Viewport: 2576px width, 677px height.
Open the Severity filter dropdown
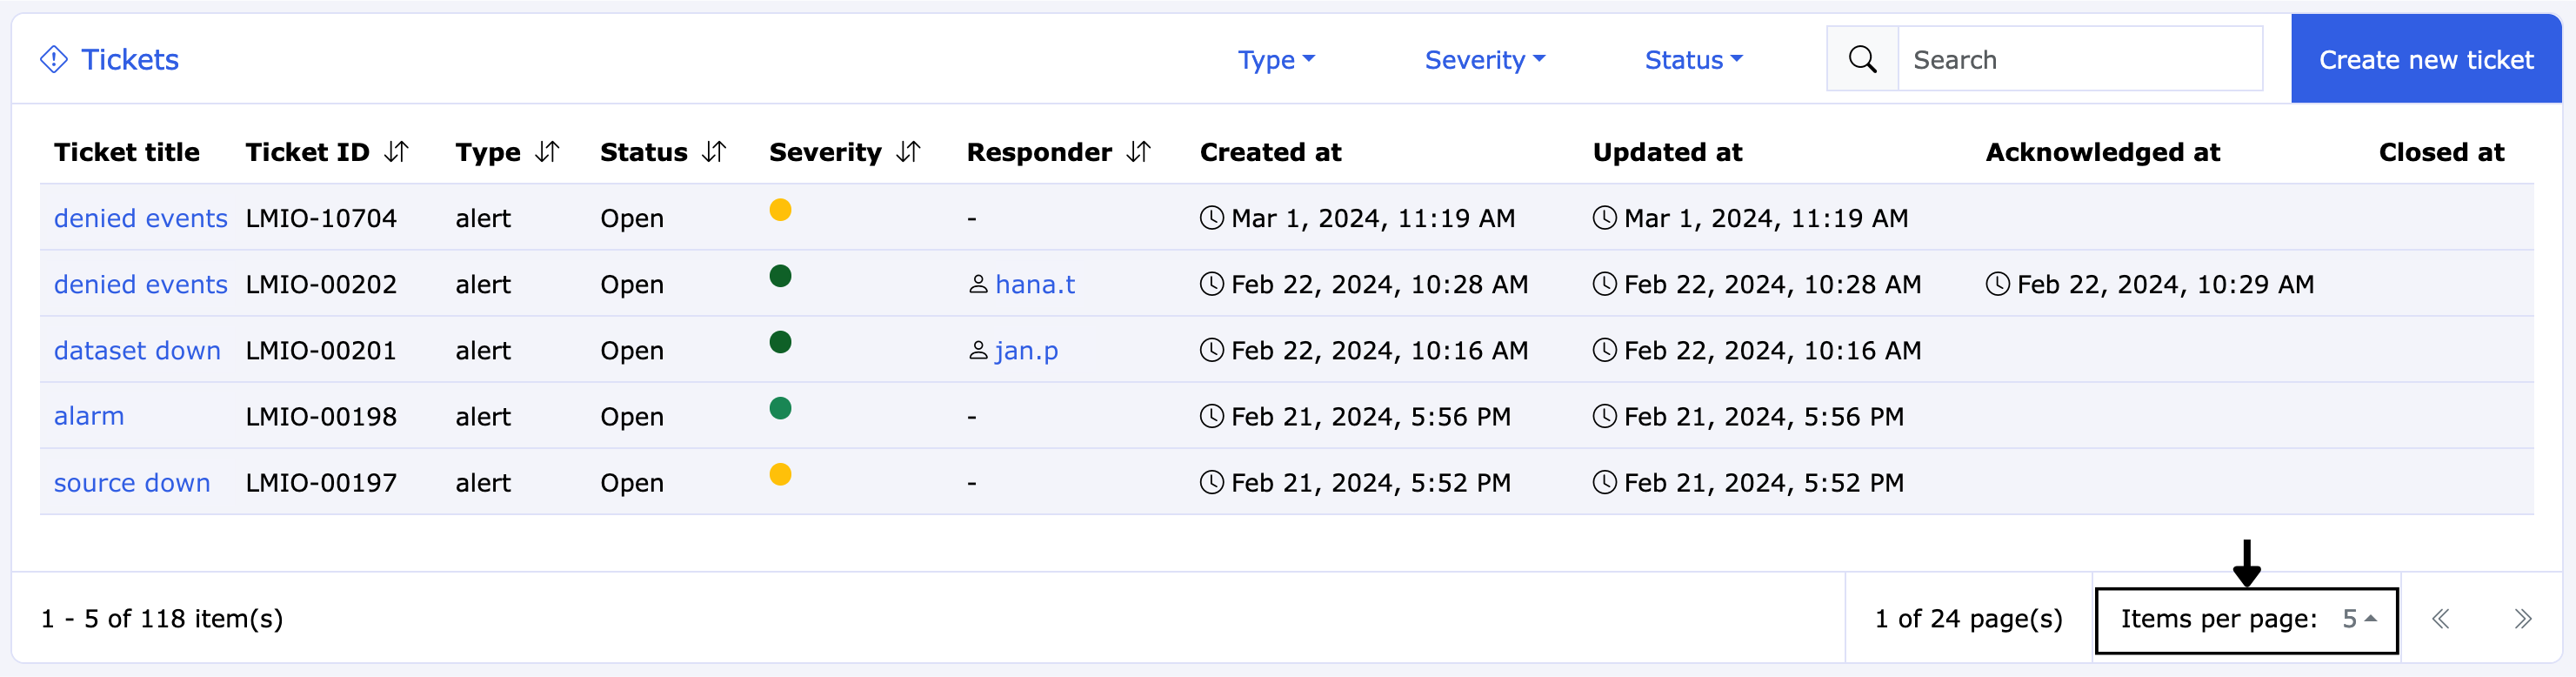pos(1485,60)
